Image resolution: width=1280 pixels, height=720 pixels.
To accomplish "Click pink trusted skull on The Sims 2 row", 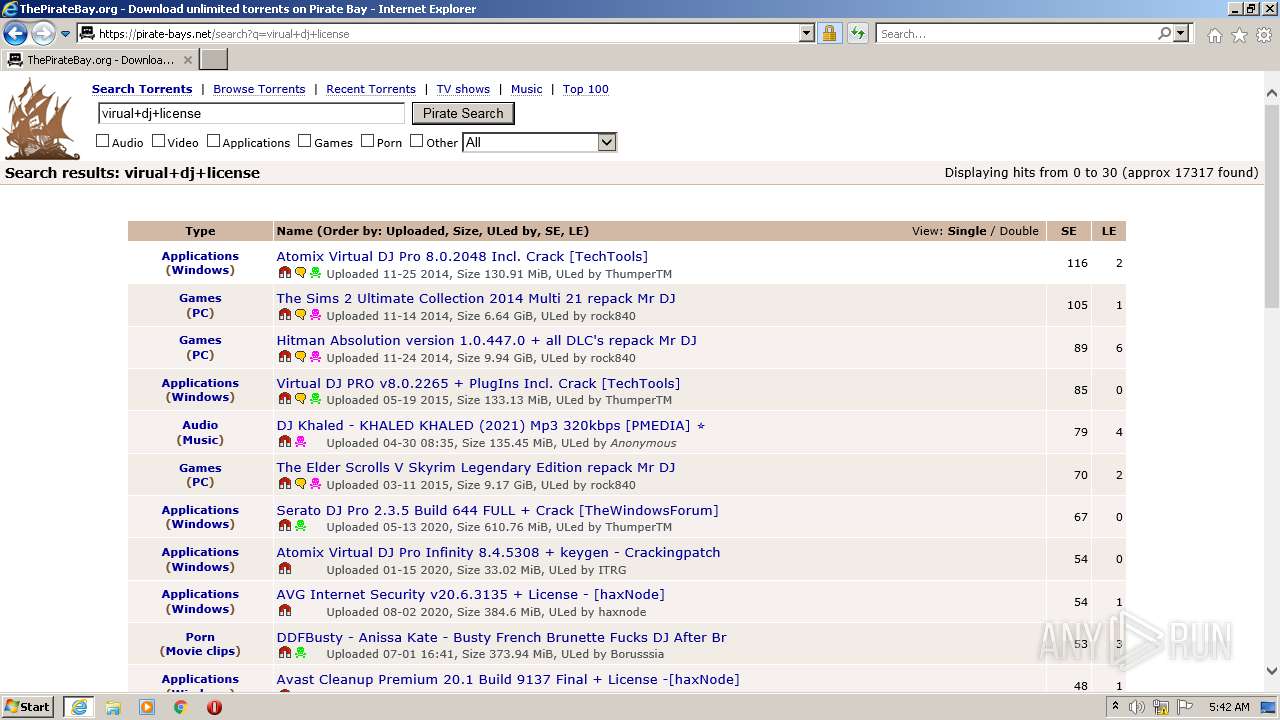I will point(315,315).
